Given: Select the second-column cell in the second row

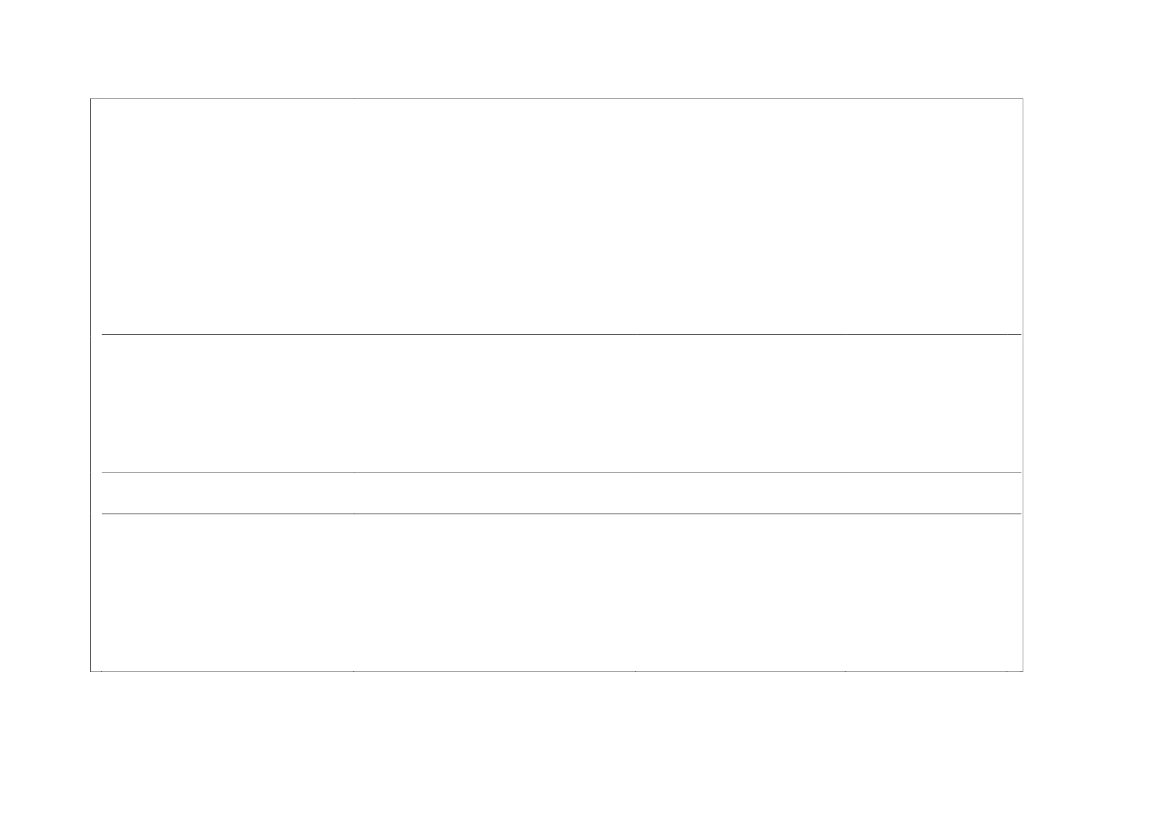Looking at the screenshot, I should (495, 403).
